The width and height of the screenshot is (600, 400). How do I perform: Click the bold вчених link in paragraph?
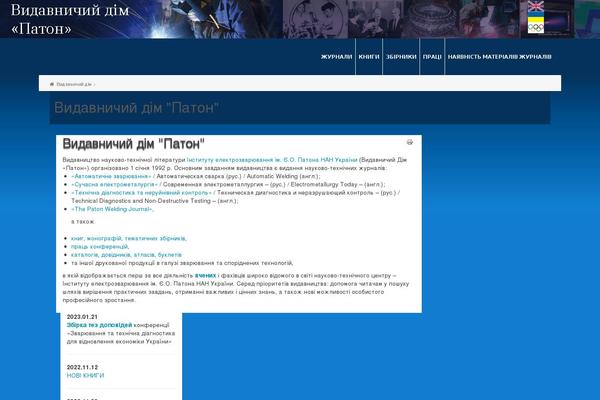click(205, 276)
